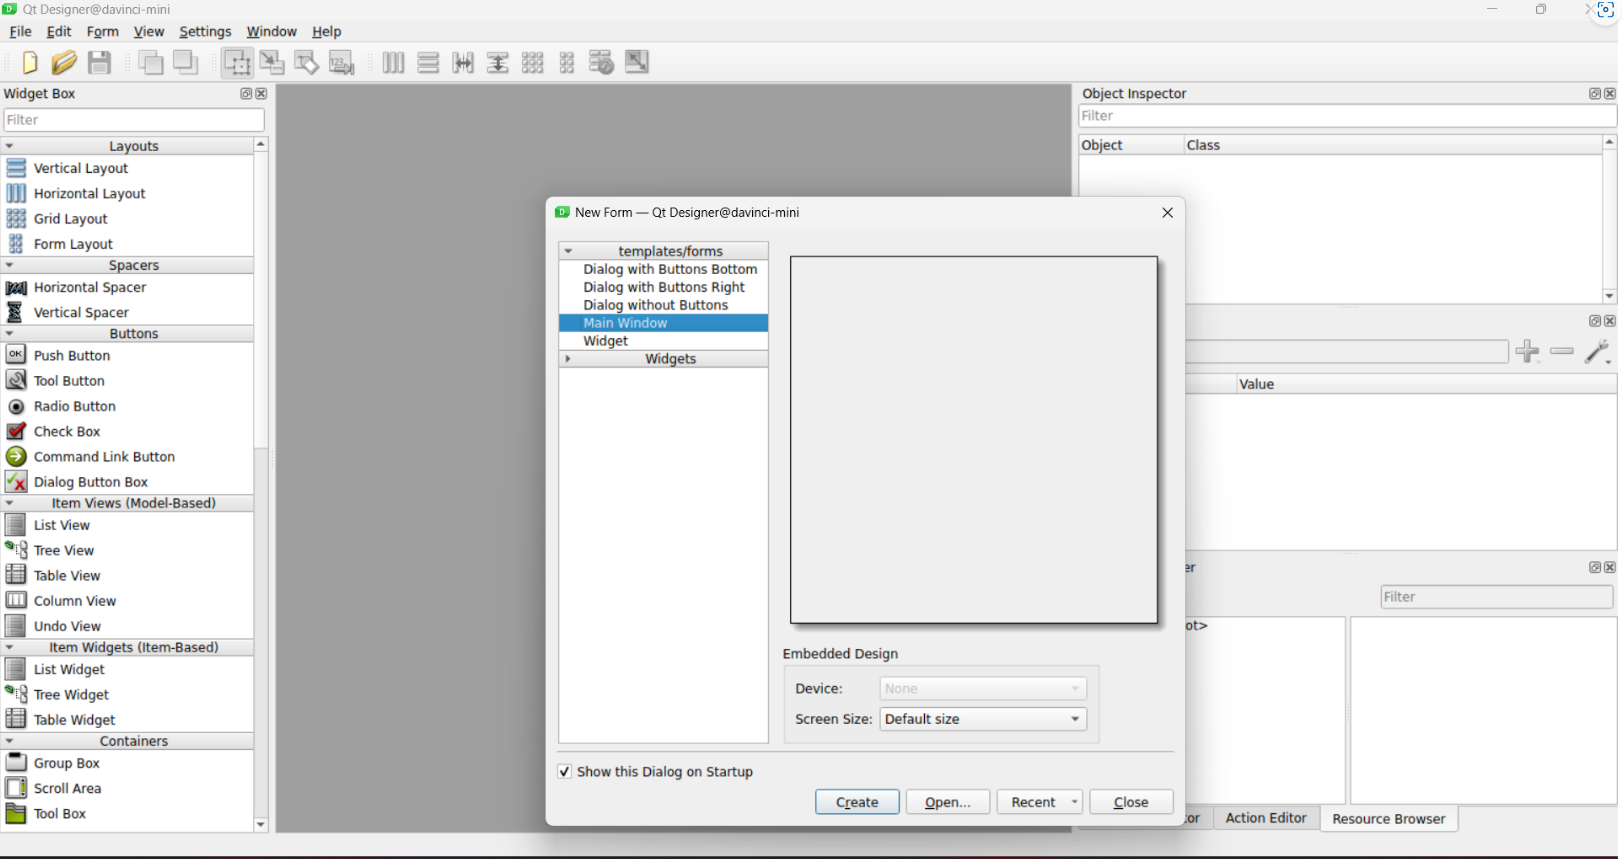Viewport: 1622px width, 859px height.
Task: Focus the Resource Browser Filter field
Action: pos(1496,597)
